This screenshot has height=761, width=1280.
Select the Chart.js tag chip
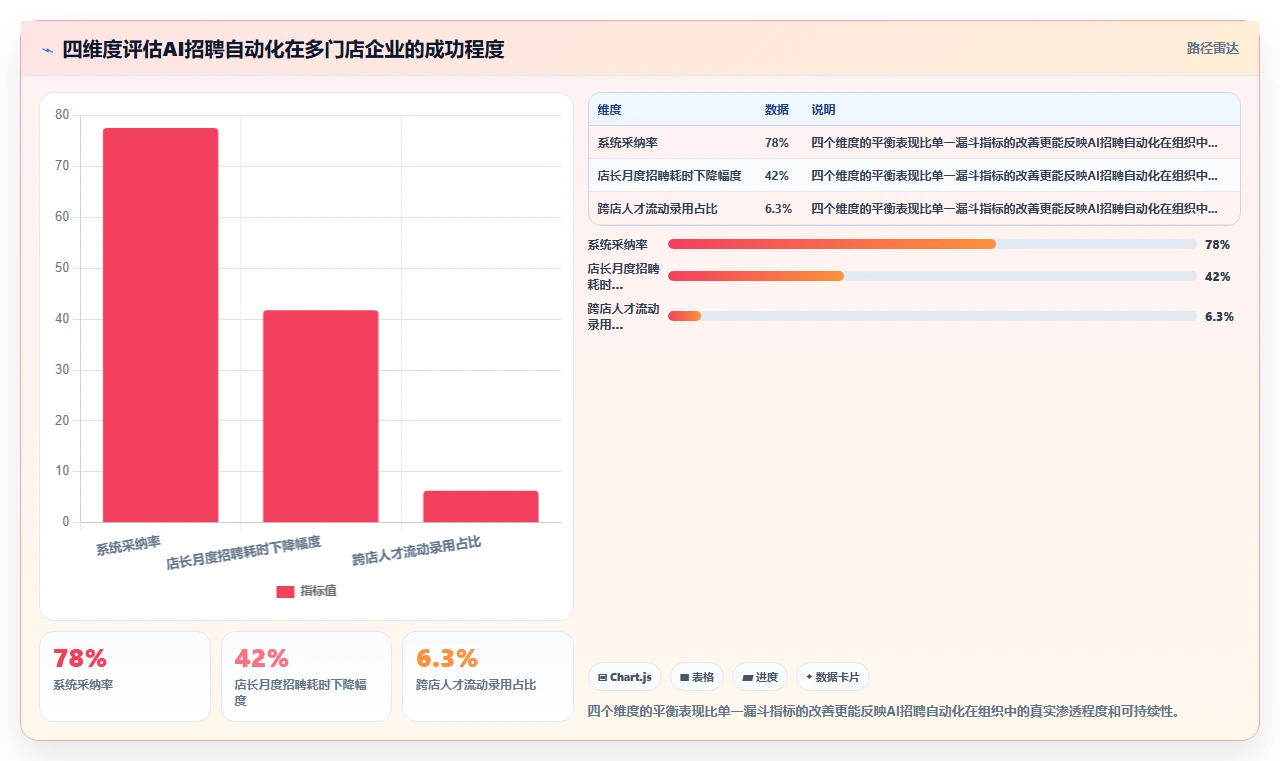(x=625, y=677)
